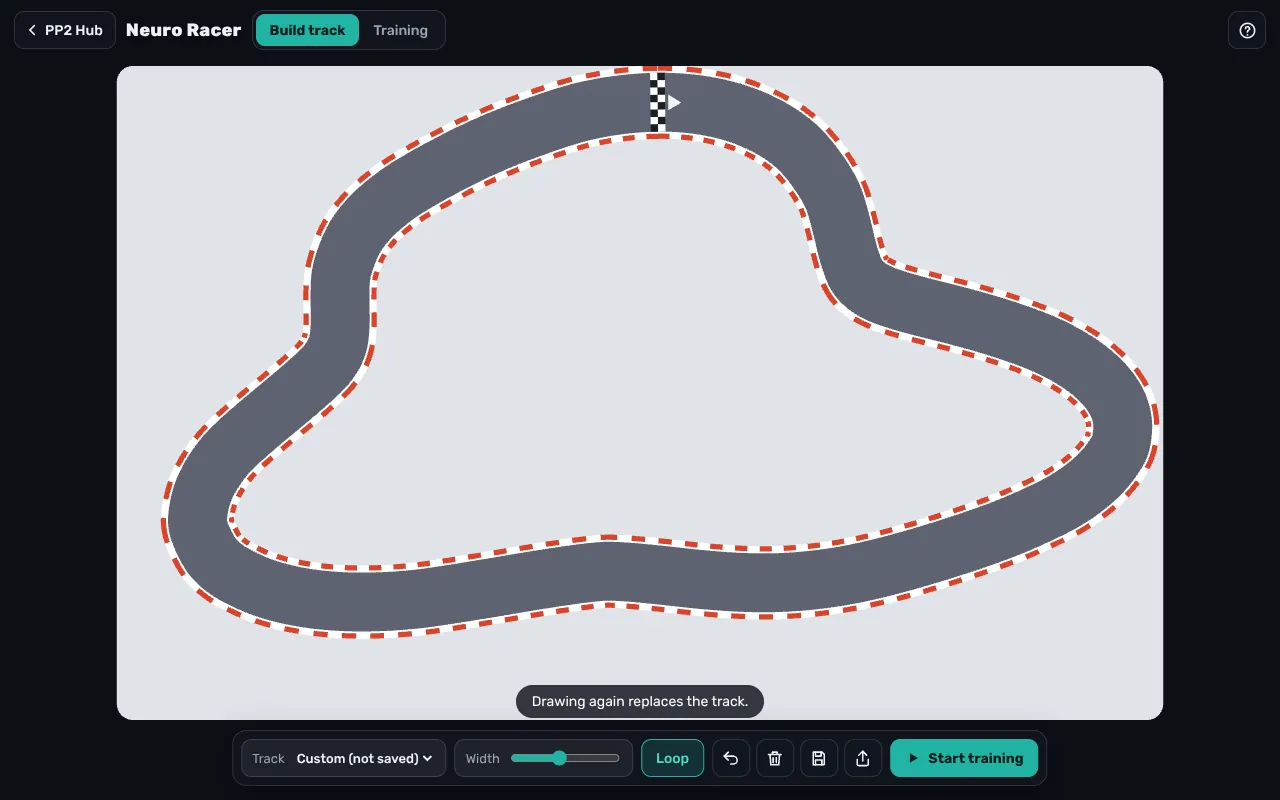Switch to the Training tab
This screenshot has width=1280, height=800.
(x=400, y=30)
